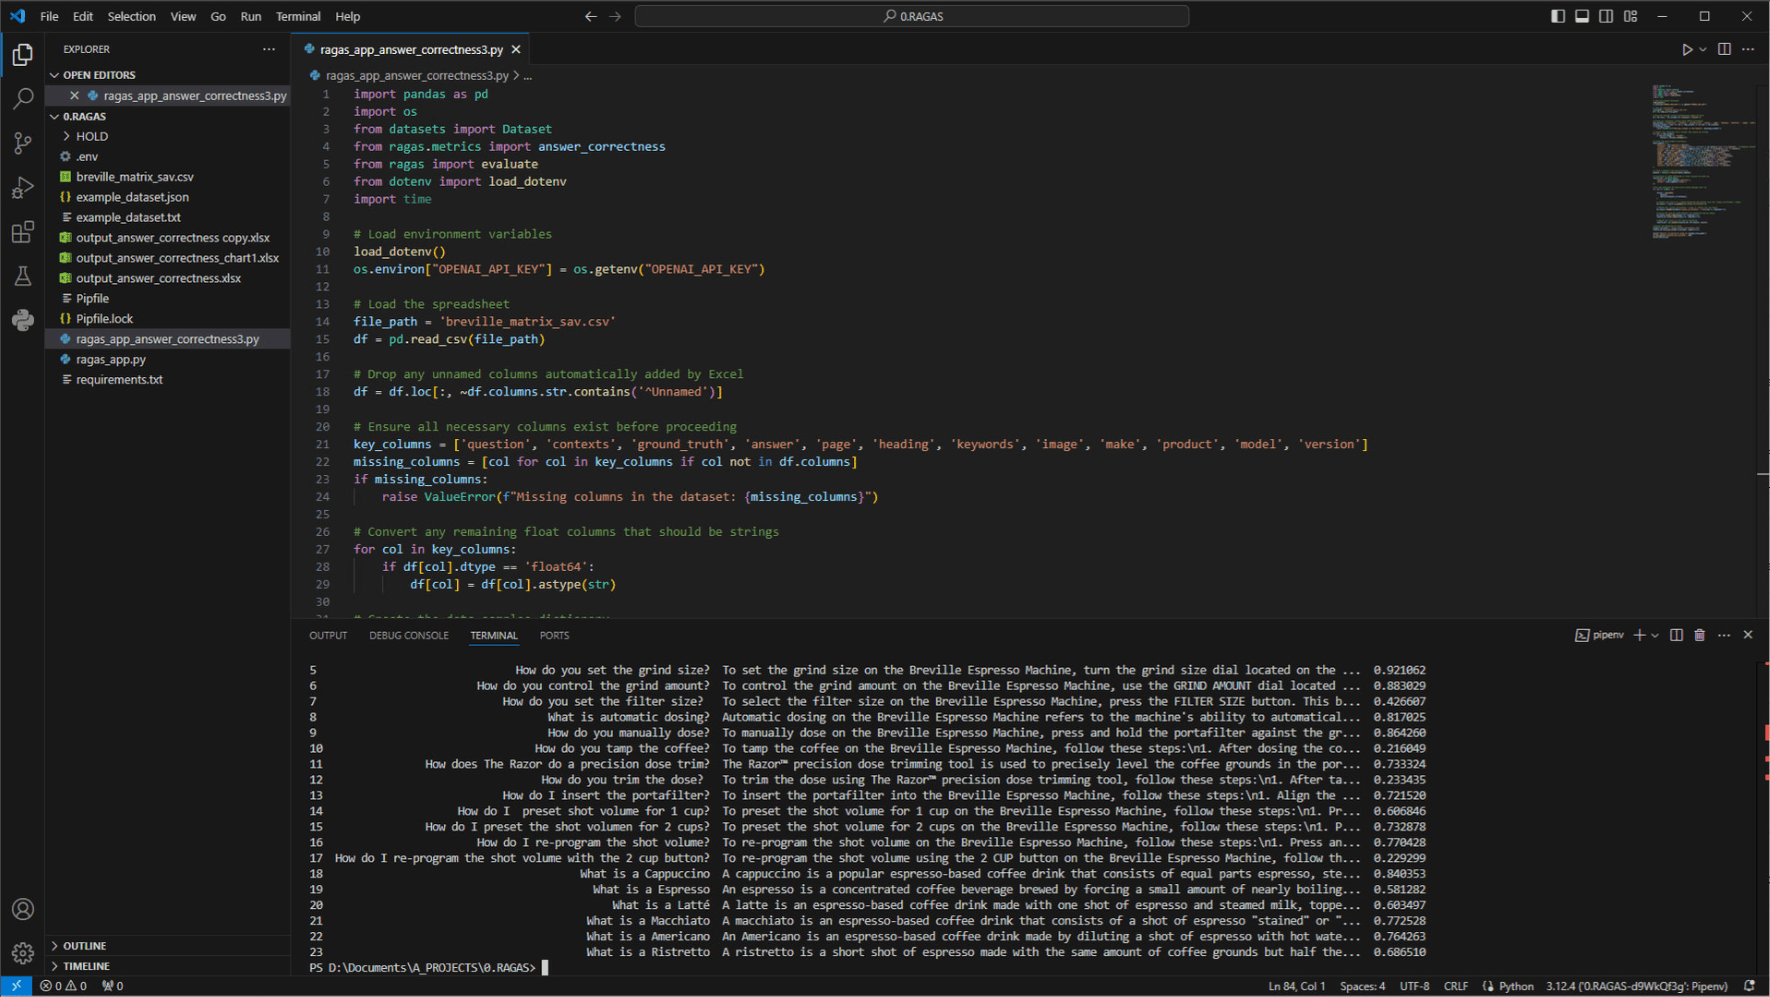The height and width of the screenshot is (997, 1770).
Task: Collapse the Open Editors section
Action: [98, 75]
